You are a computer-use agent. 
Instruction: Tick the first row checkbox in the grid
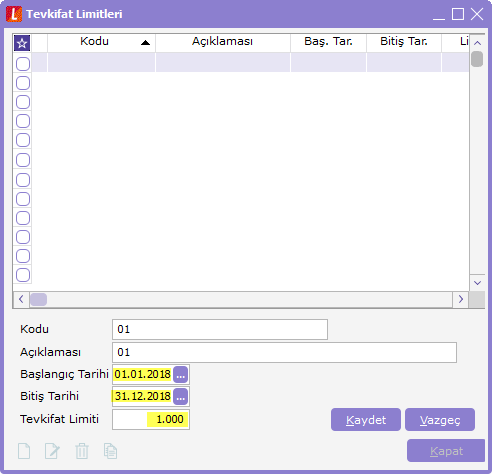pos(23,64)
